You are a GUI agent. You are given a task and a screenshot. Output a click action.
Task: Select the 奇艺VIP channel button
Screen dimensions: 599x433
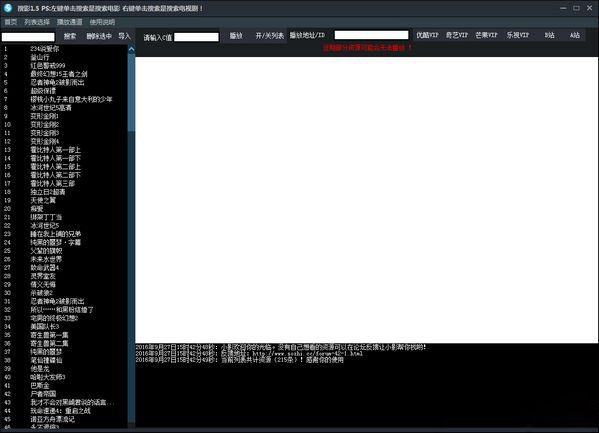pyautogui.click(x=457, y=35)
